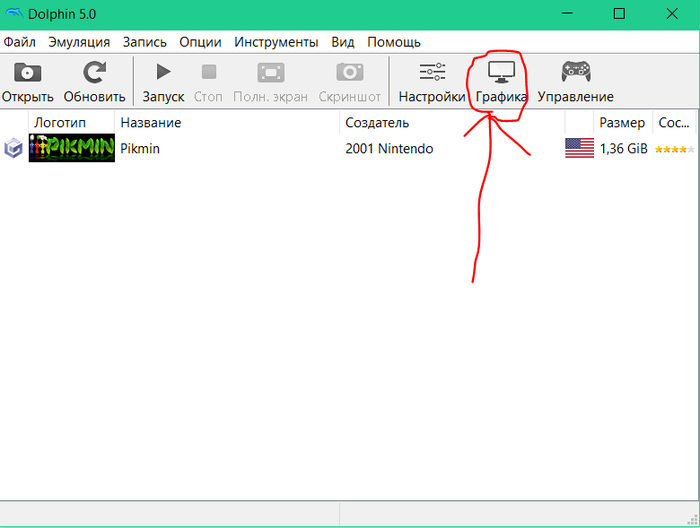
Task: Click the Открыть (Open) folder icon
Action: click(27, 73)
